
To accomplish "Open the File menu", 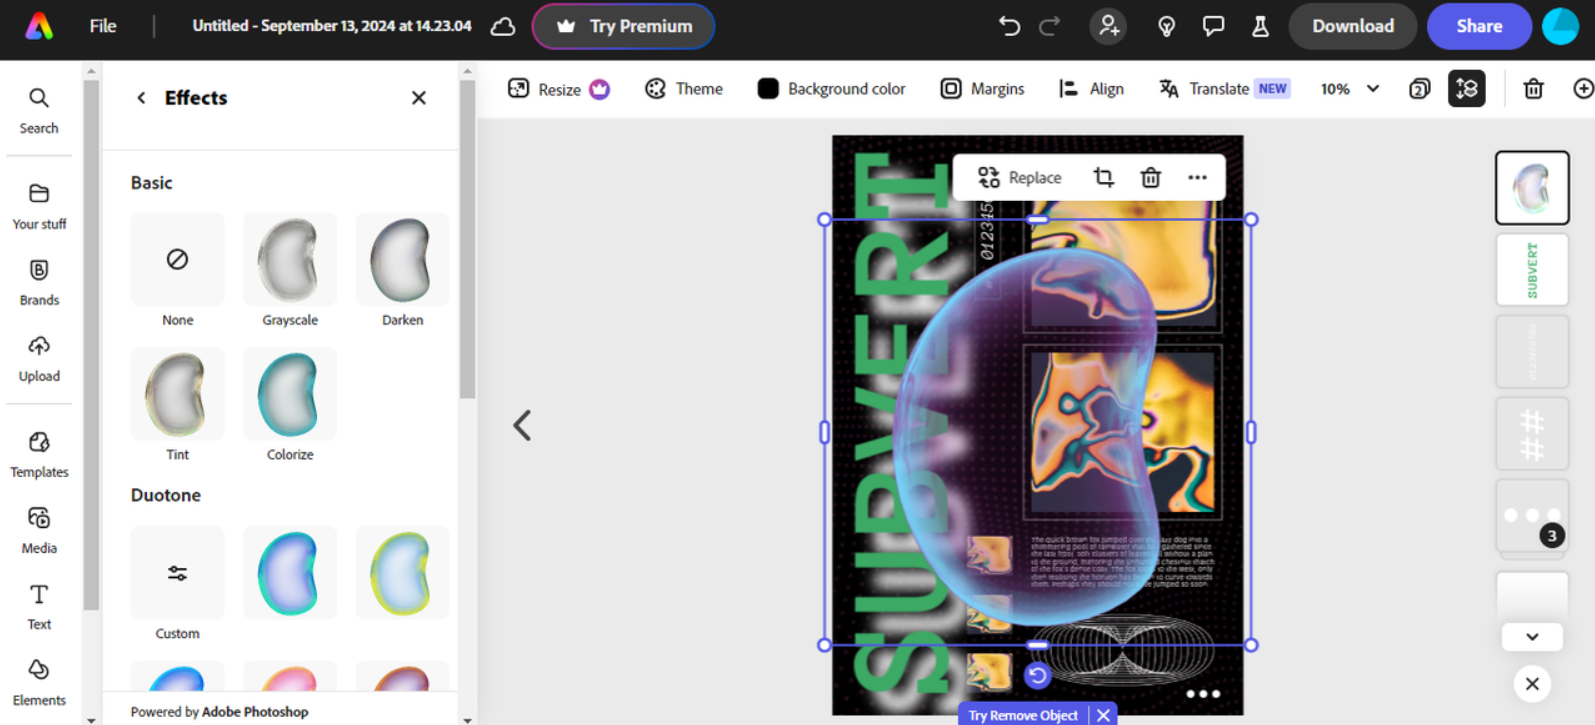I will pyautogui.click(x=103, y=26).
